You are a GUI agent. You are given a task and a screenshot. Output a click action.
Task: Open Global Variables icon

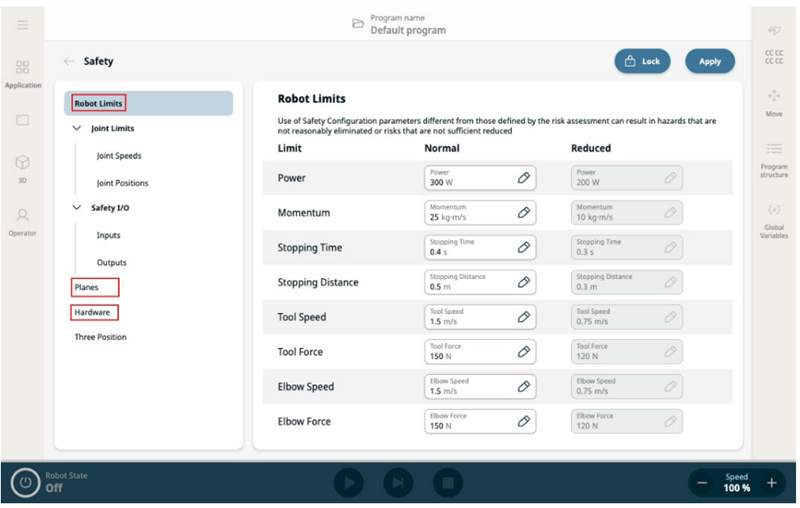[773, 216]
